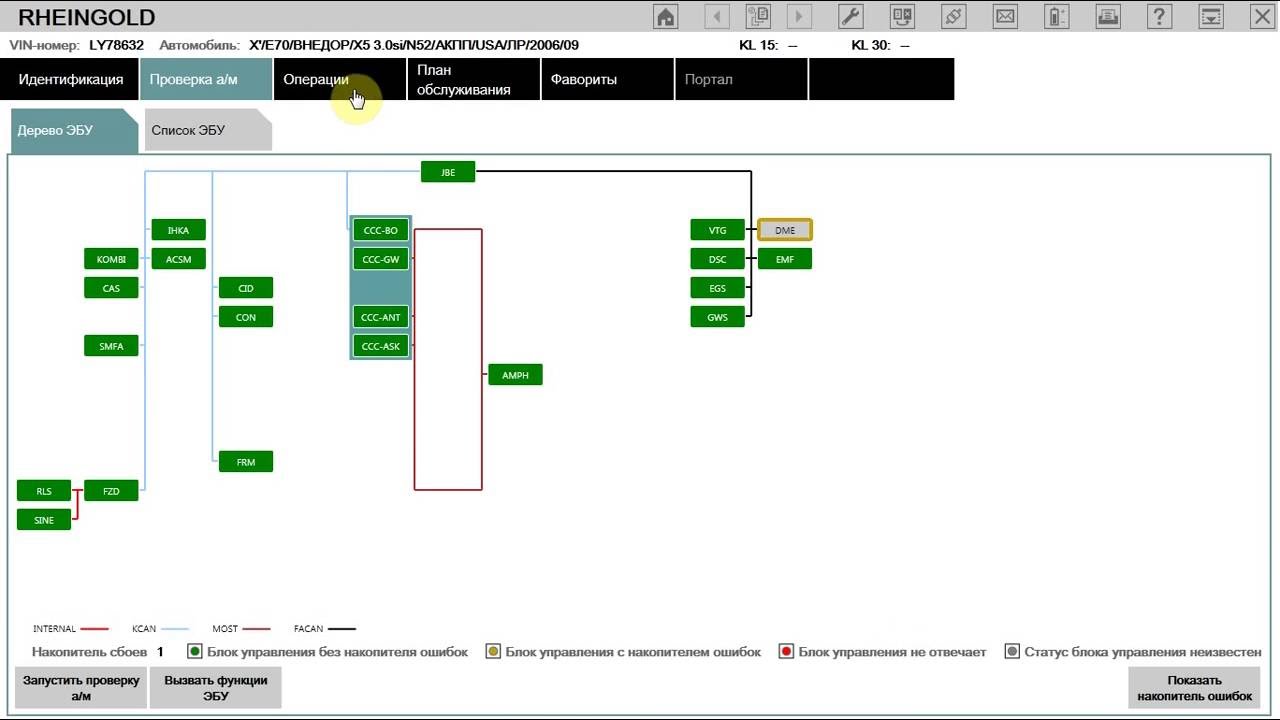Select the GWS control unit
The image size is (1280, 720).
(x=718, y=317)
